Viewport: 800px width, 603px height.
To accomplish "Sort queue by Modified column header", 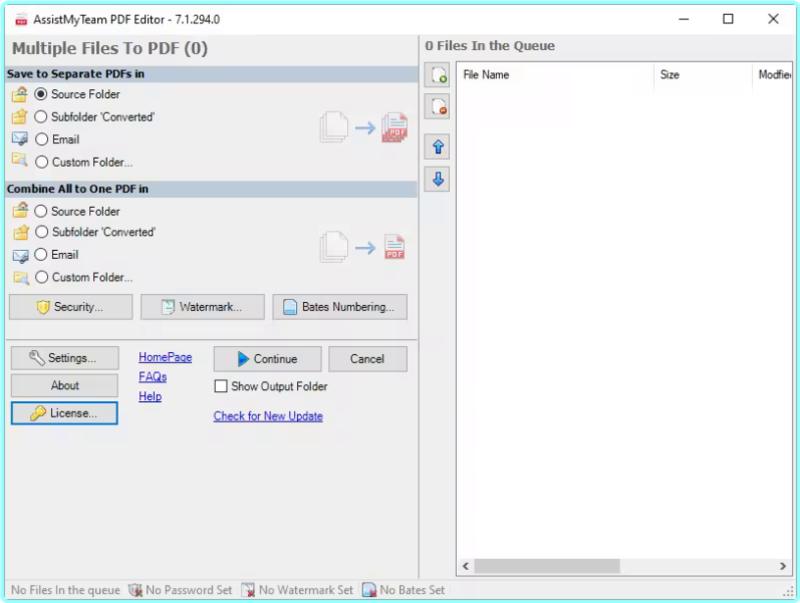I will point(772,75).
